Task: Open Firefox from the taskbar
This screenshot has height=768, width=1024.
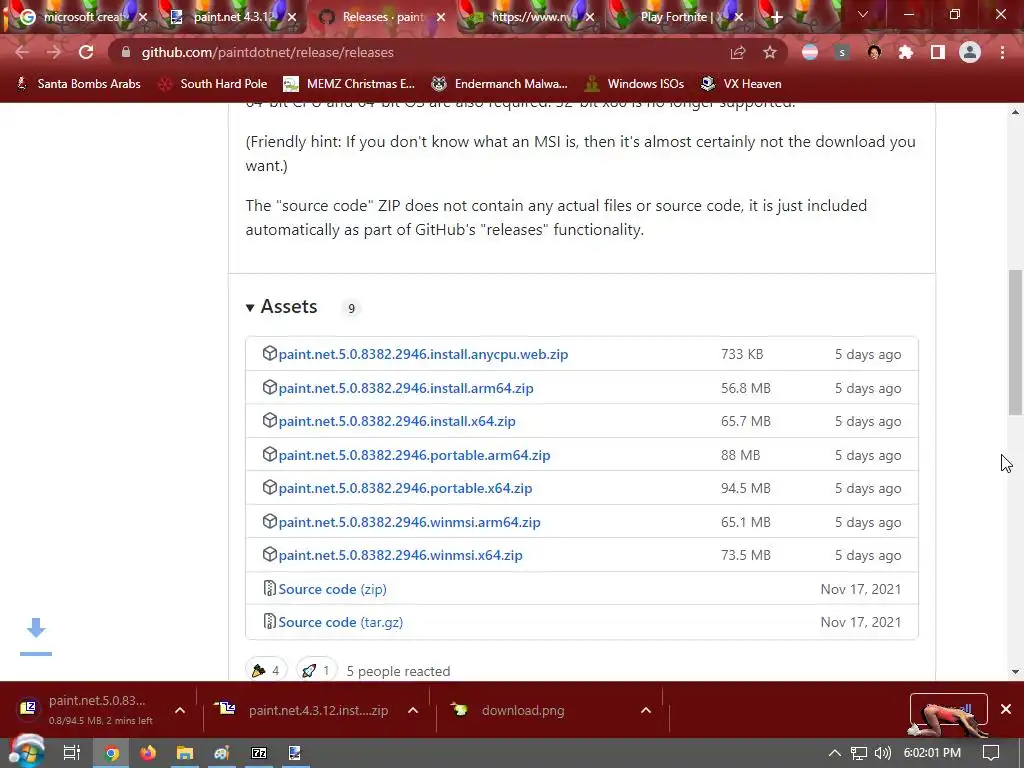Action: 148,753
